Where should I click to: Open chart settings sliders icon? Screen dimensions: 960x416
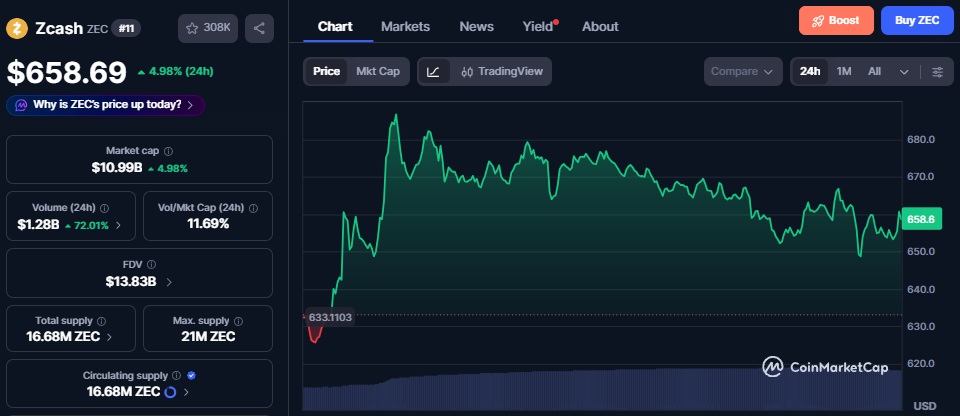pos(937,72)
